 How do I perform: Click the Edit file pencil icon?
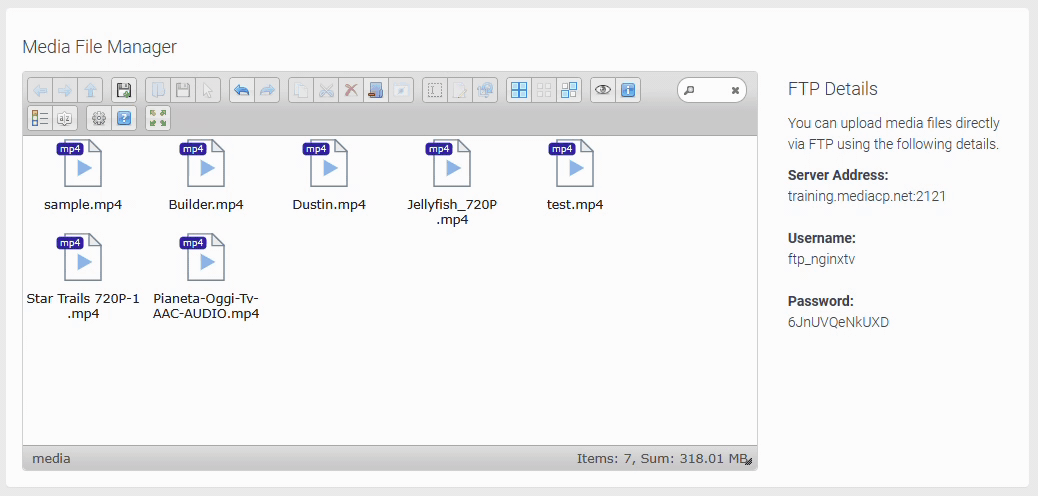(459, 90)
